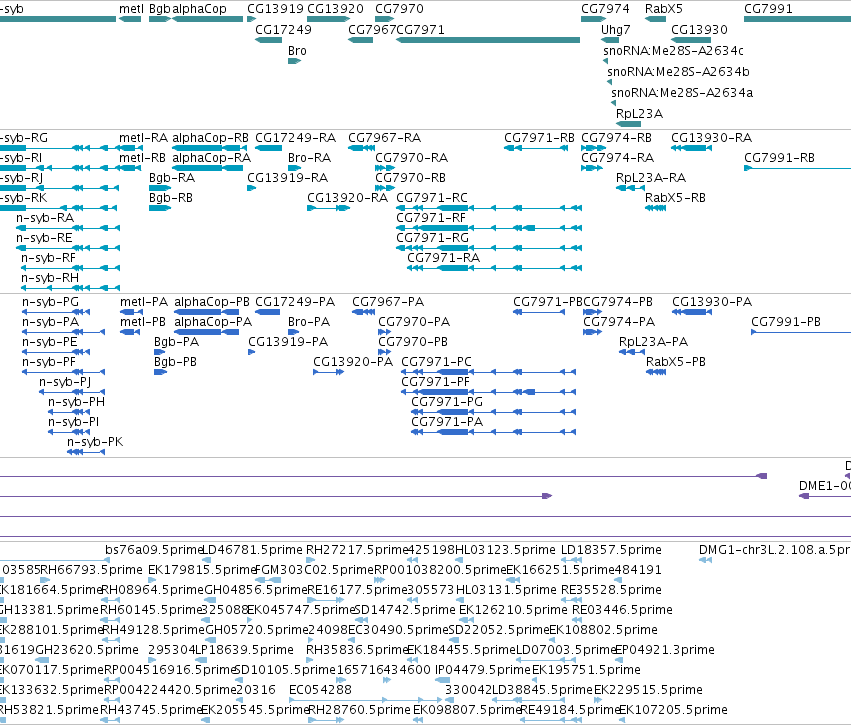The image size is (851, 725).
Task: Click the metl-RB transcript label
Action: pyautogui.click(x=142, y=158)
